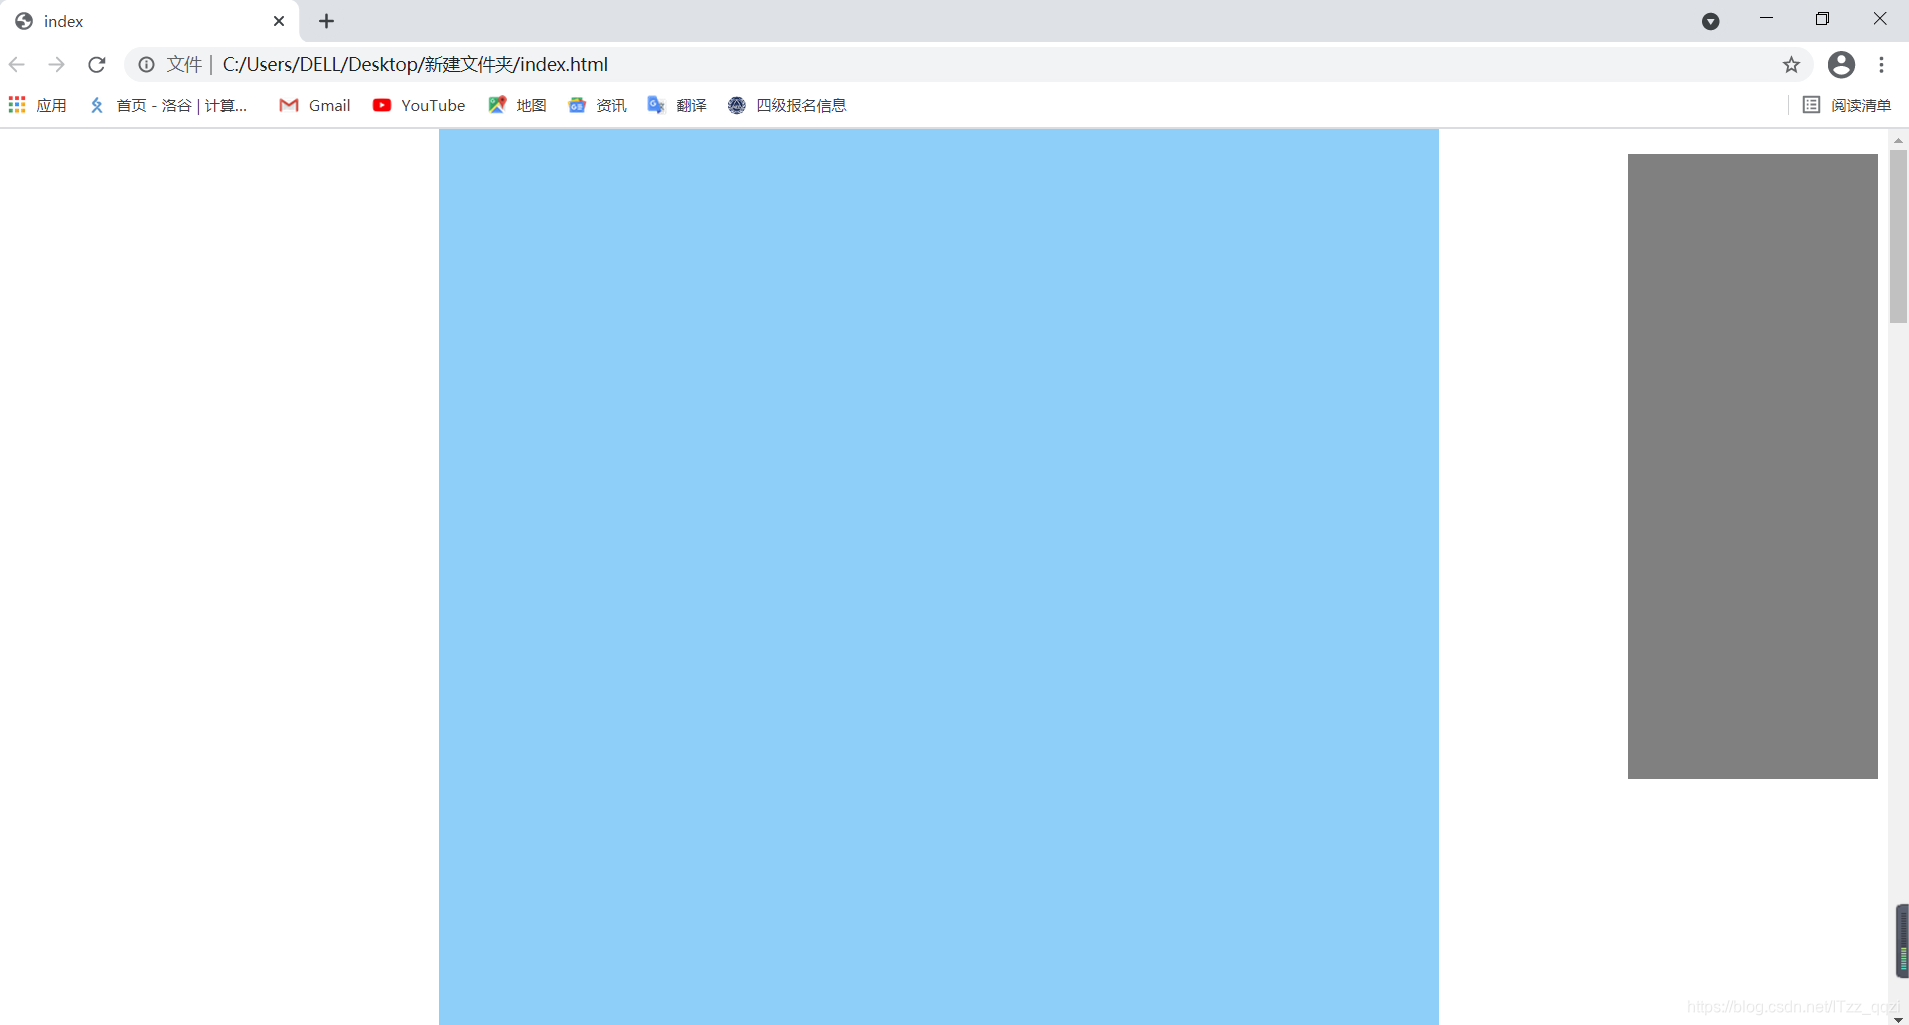The width and height of the screenshot is (1909, 1025).
Task: Click the back navigation arrow
Action: click(x=17, y=65)
